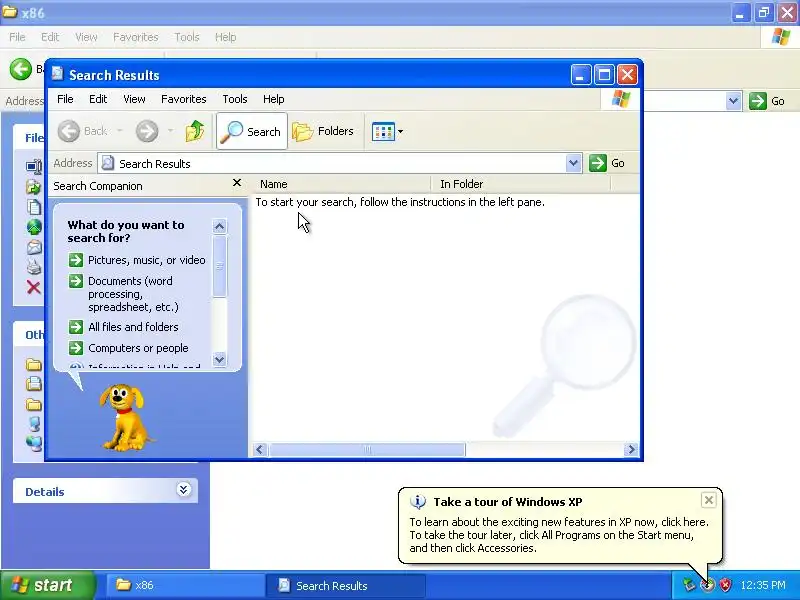Viewport: 800px width, 600px height.
Task: Click the results horizontal scrollbar thumb
Action: coord(367,449)
